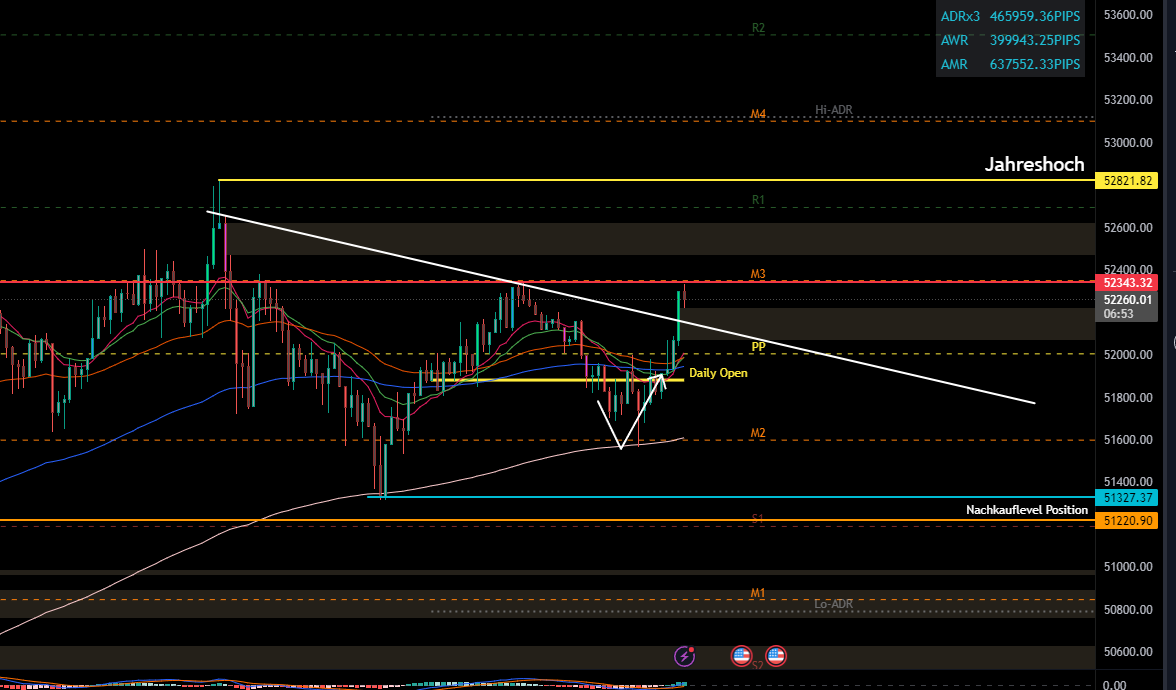Click the Nachkauflevel Position text annotation
The height and width of the screenshot is (690, 1176).
pos(1027,510)
